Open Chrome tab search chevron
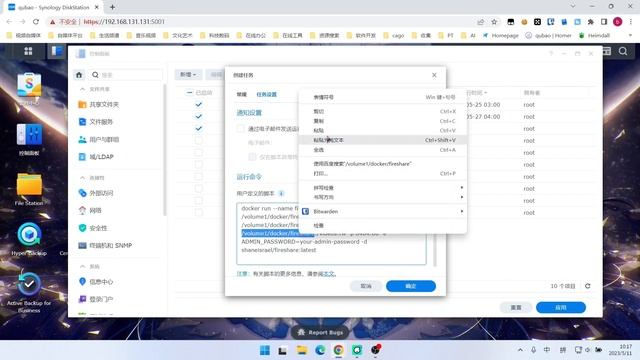This screenshot has width=640, height=360. (573, 7)
